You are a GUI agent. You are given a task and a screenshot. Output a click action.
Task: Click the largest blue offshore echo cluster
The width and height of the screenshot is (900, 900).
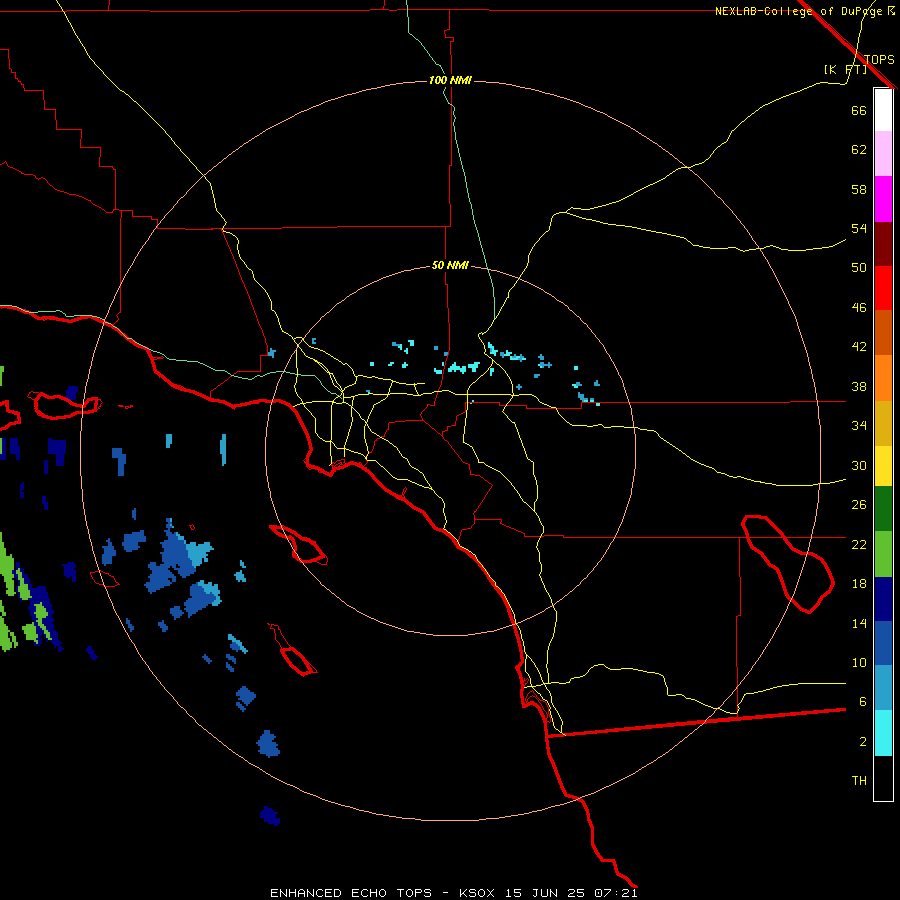178,557
